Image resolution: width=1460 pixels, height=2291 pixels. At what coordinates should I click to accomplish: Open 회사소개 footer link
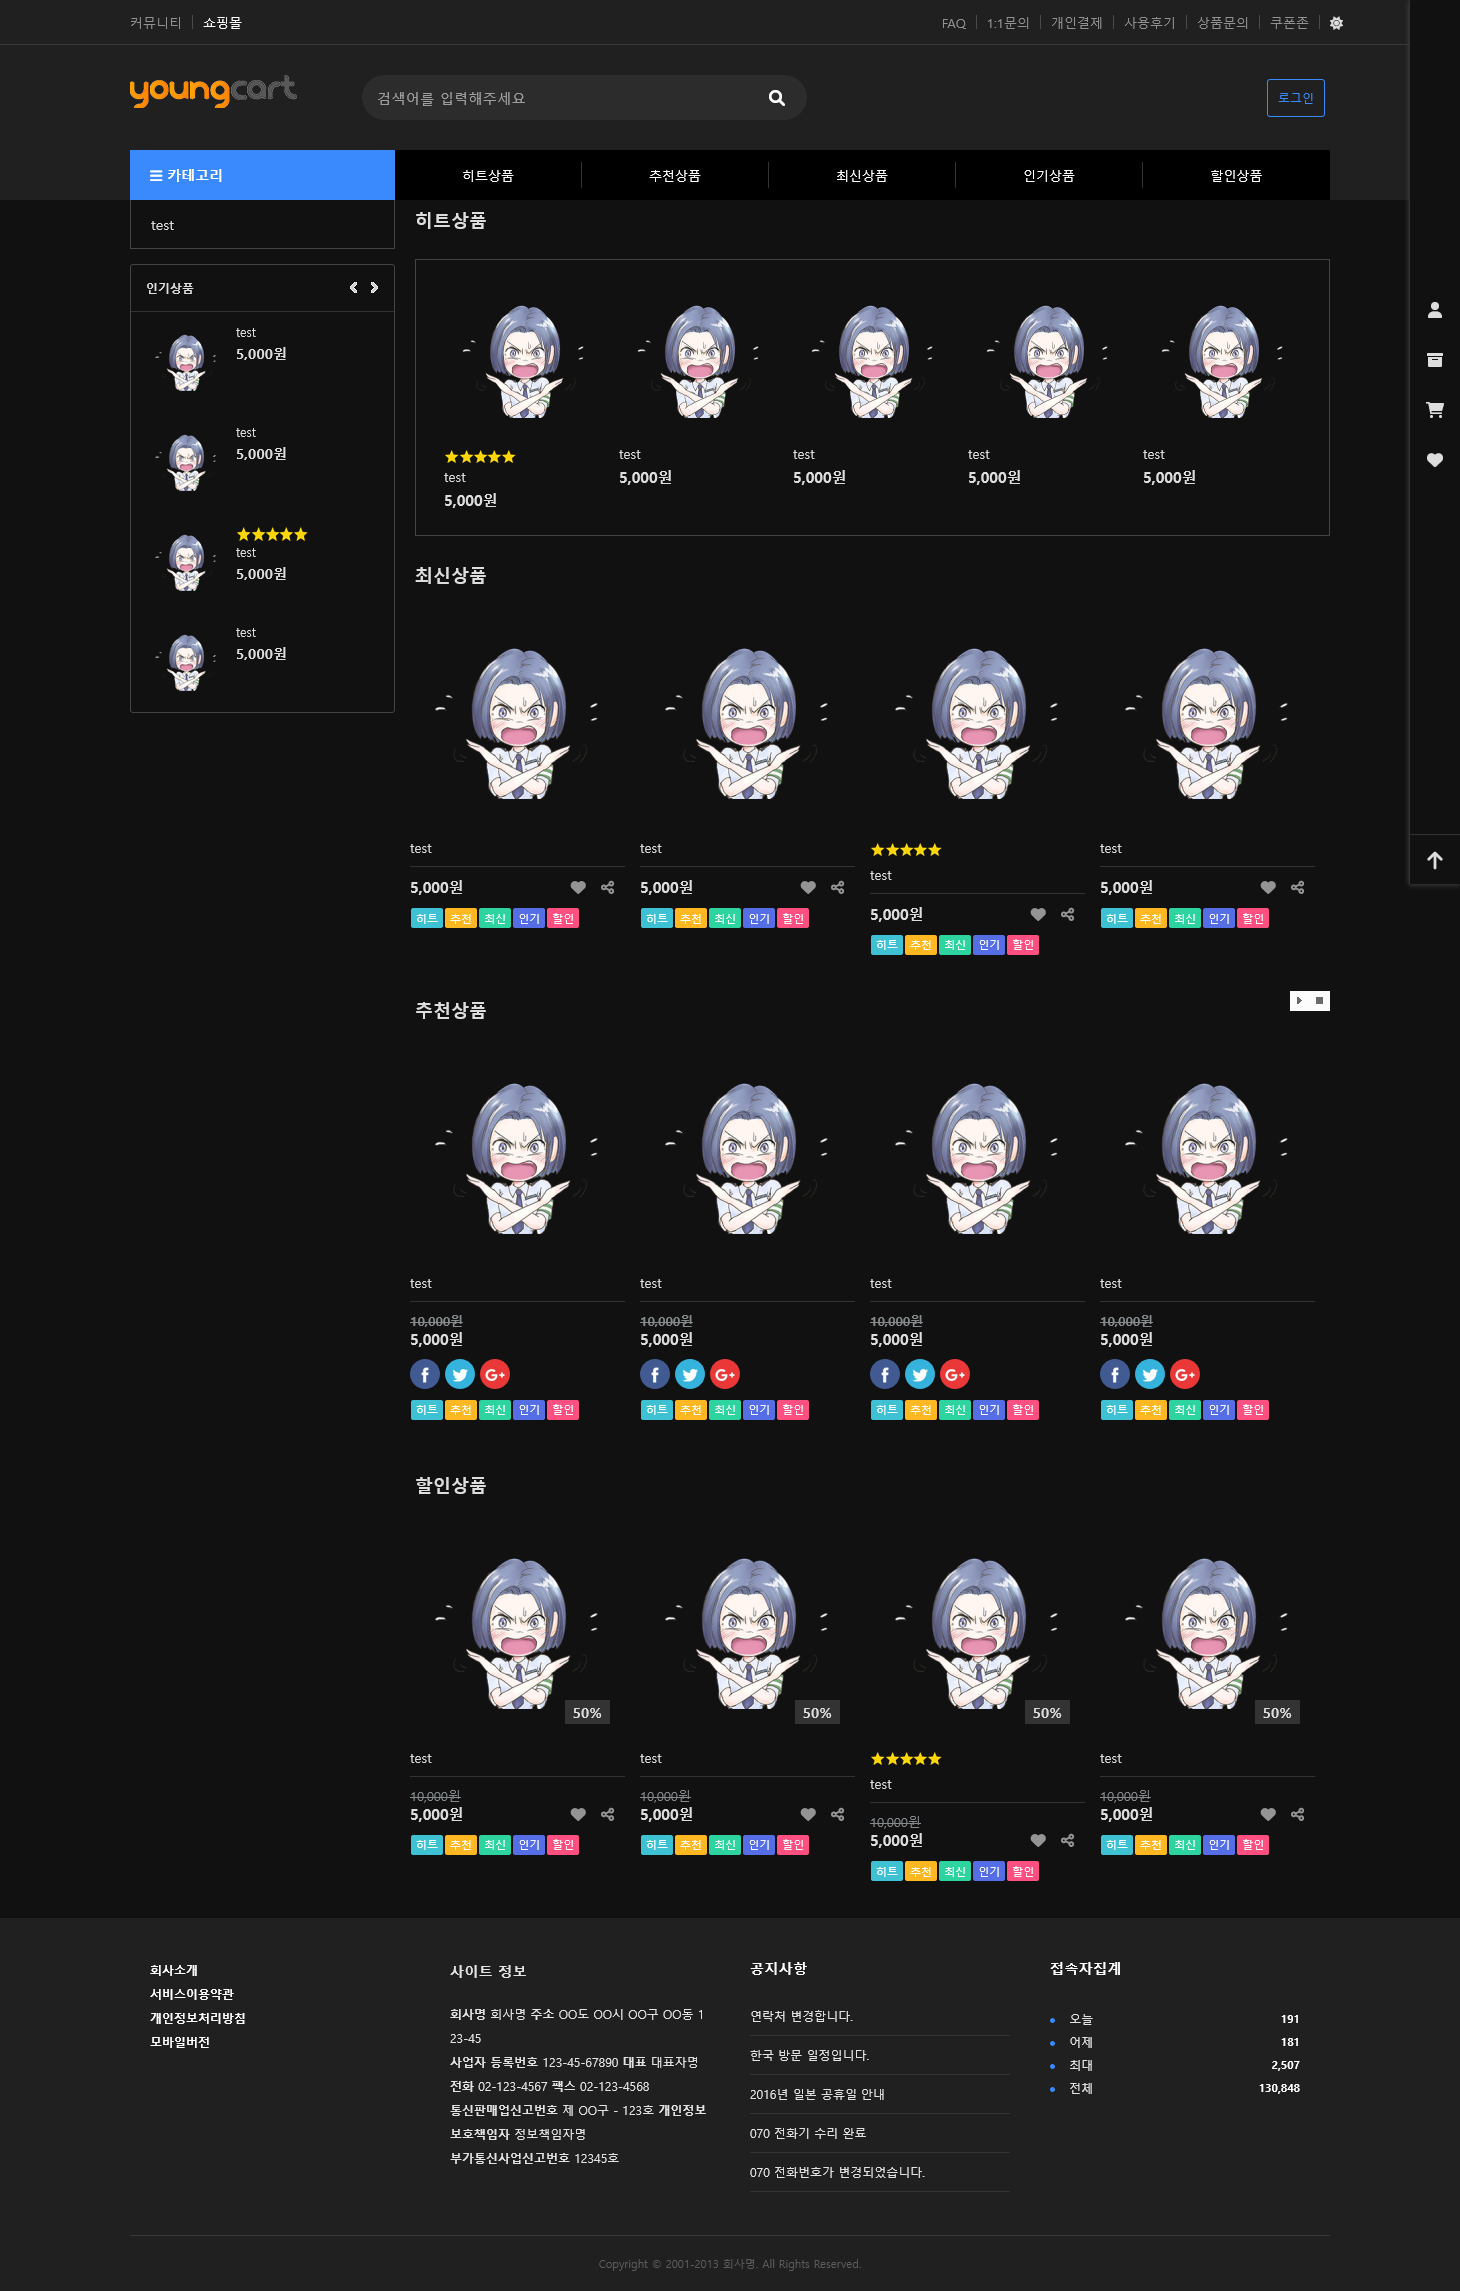(x=174, y=1970)
